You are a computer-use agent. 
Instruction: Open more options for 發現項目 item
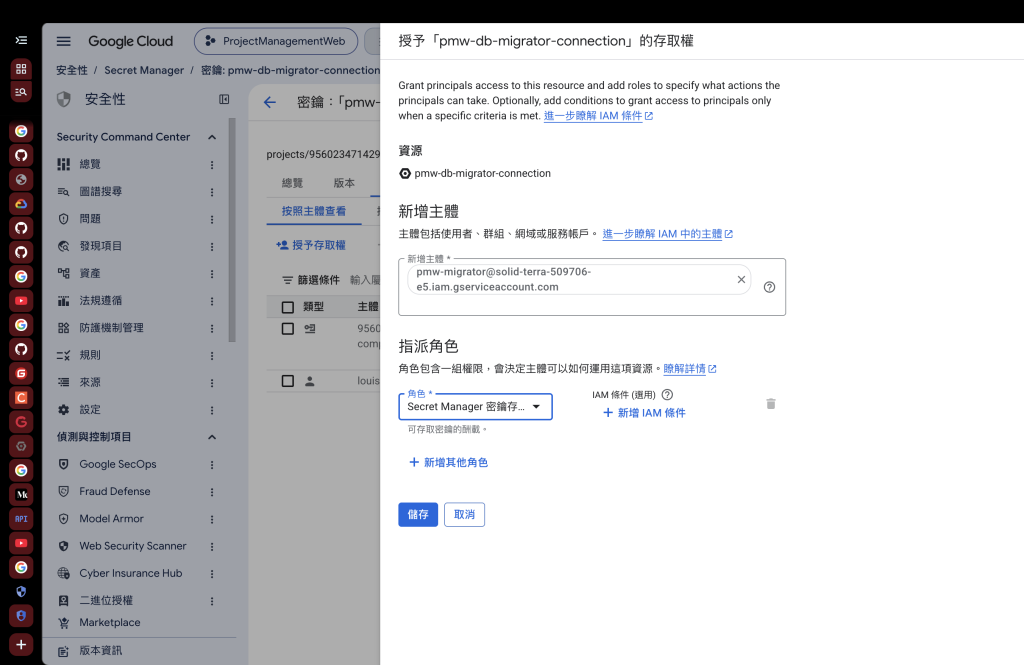212,247
